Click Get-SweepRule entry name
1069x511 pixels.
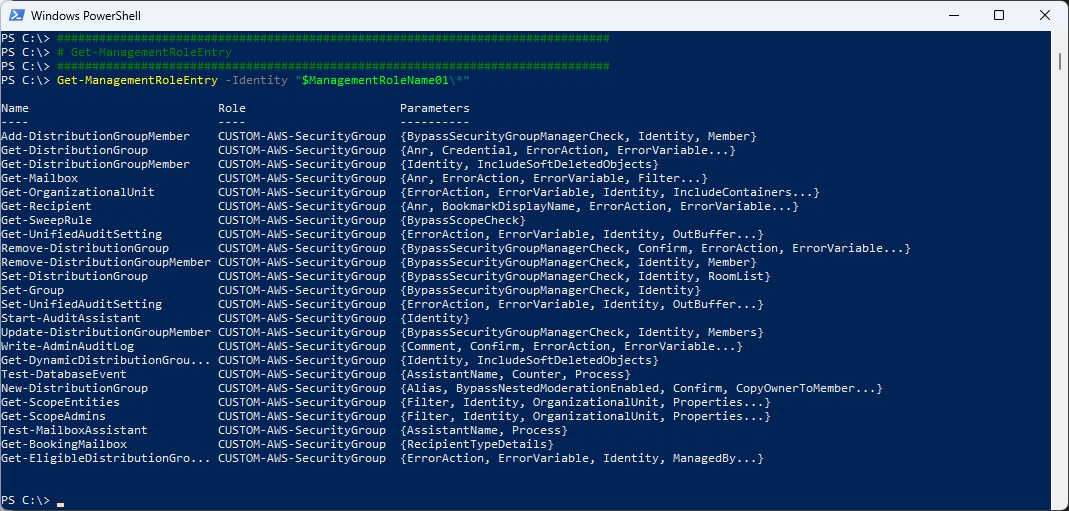click(46, 220)
